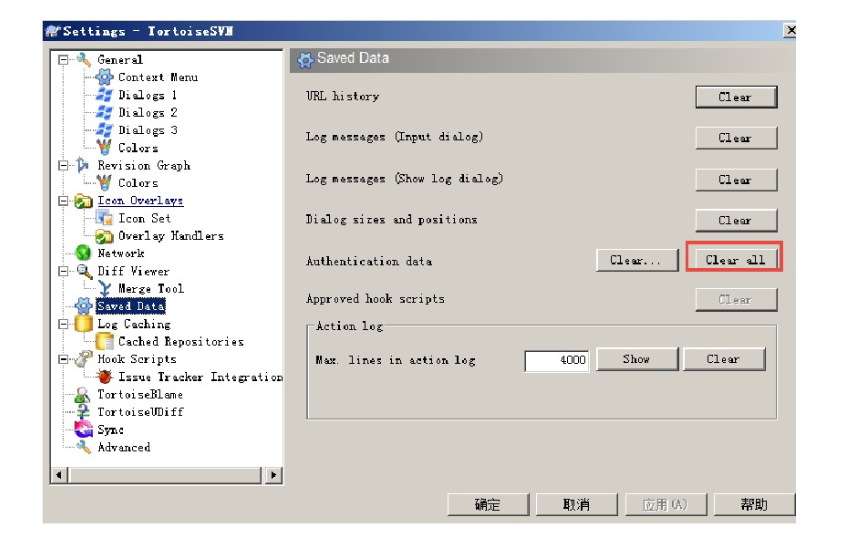Focus the Max. lines in action log field

pos(557,361)
